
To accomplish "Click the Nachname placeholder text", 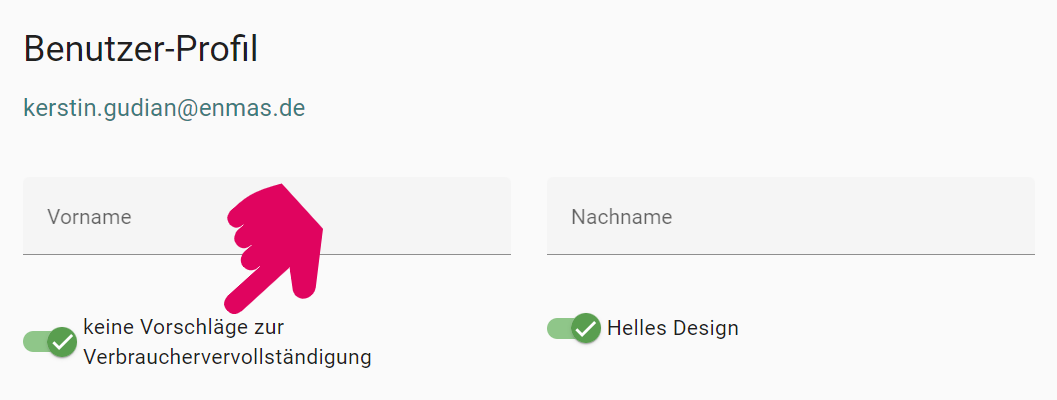I will [621, 217].
